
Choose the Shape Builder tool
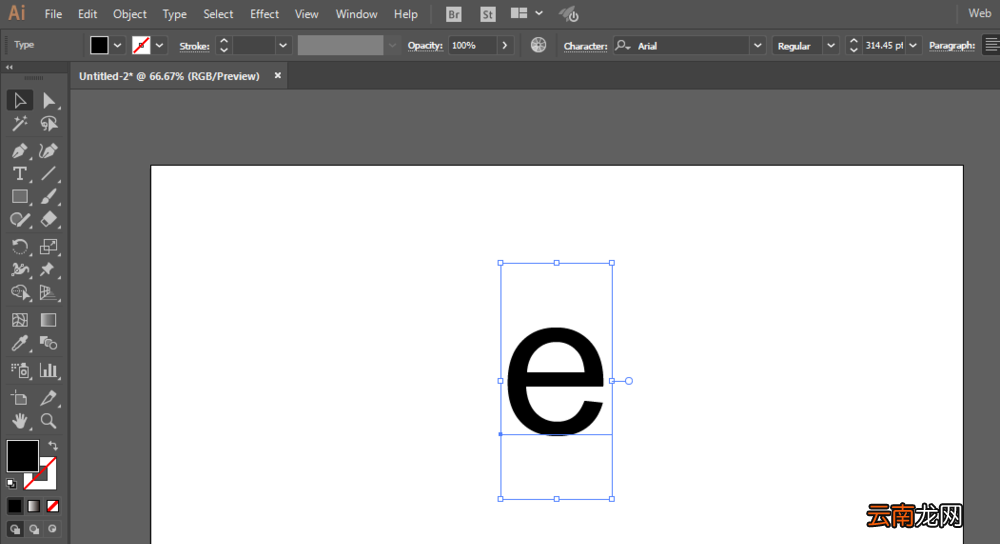pyautogui.click(x=20, y=293)
